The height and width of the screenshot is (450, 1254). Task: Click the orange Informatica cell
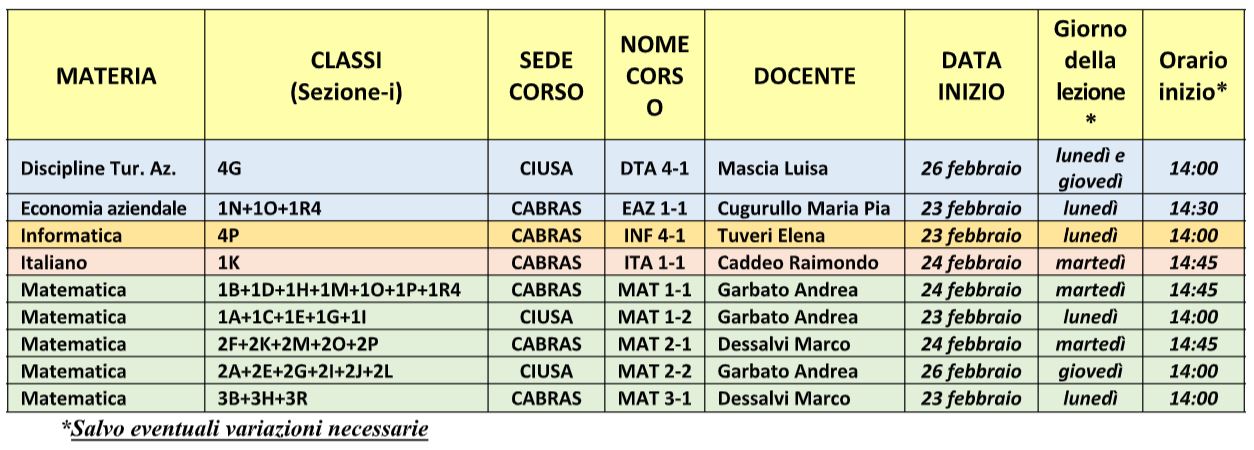tap(106, 236)
